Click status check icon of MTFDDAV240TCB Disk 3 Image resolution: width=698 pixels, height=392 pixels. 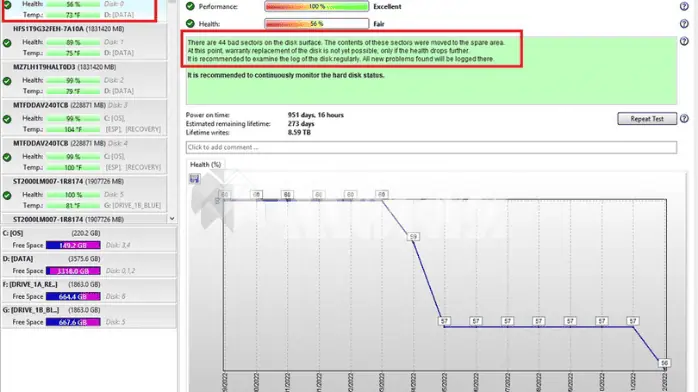(7, 119)
